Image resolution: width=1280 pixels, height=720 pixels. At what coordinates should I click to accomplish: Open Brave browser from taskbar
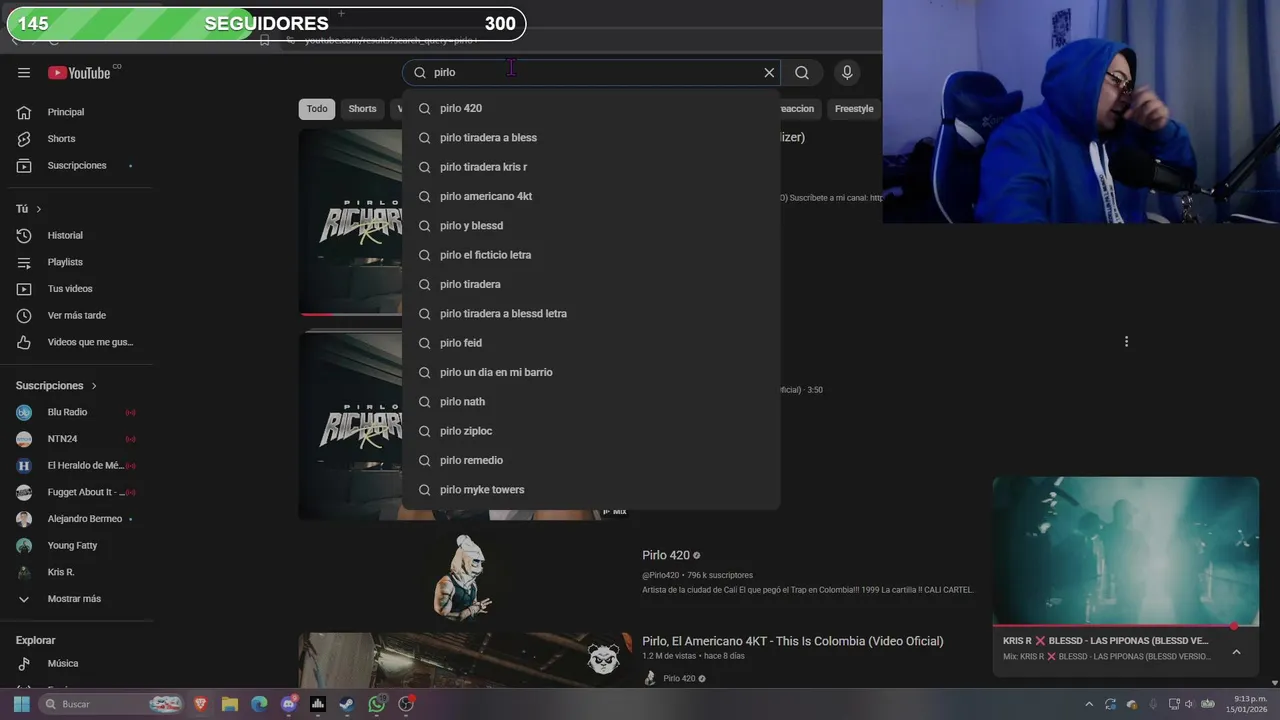coord(200,704)
